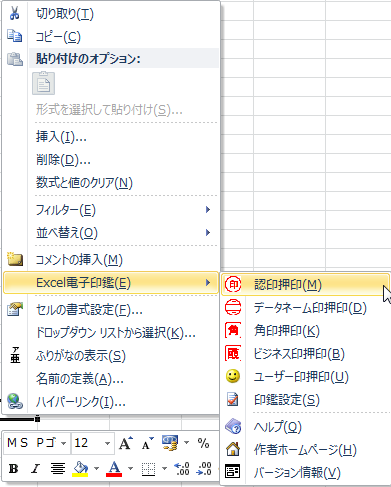The image size is (391, 487).
Task: Click the square 角印 stamp icon
Action: [233, 330]
